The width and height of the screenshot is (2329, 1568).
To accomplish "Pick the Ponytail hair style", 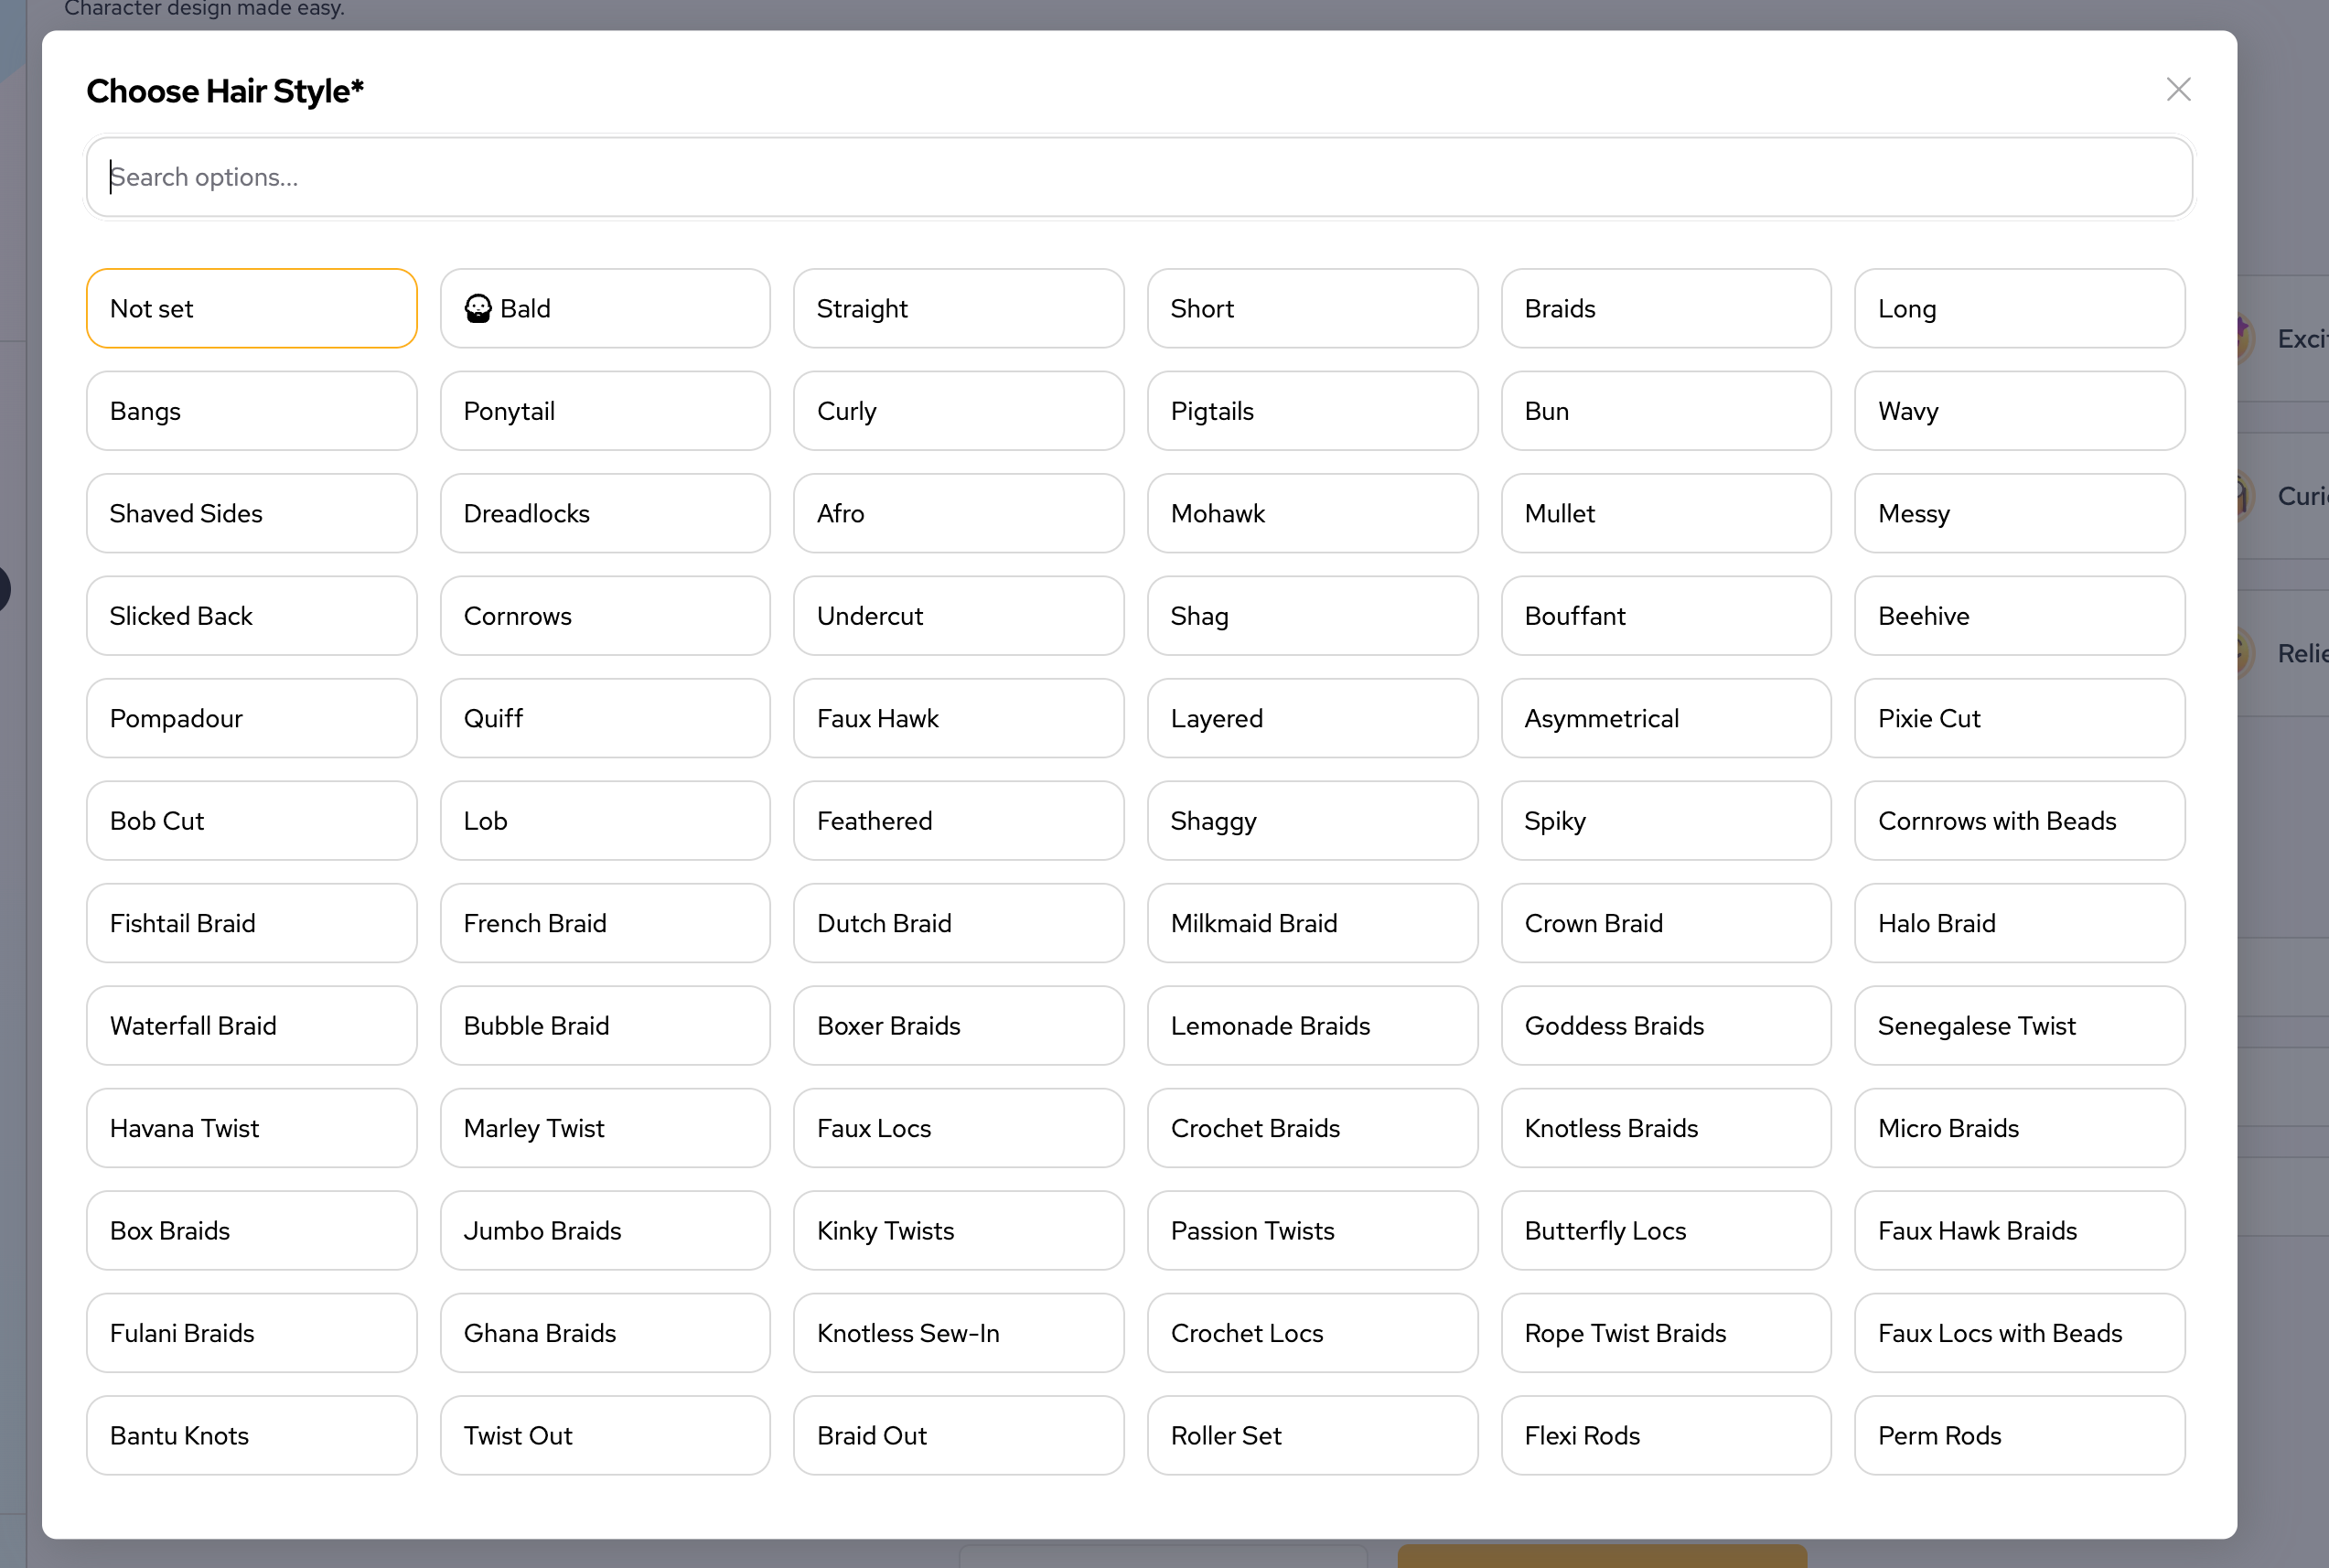I will tap(604, 411).
